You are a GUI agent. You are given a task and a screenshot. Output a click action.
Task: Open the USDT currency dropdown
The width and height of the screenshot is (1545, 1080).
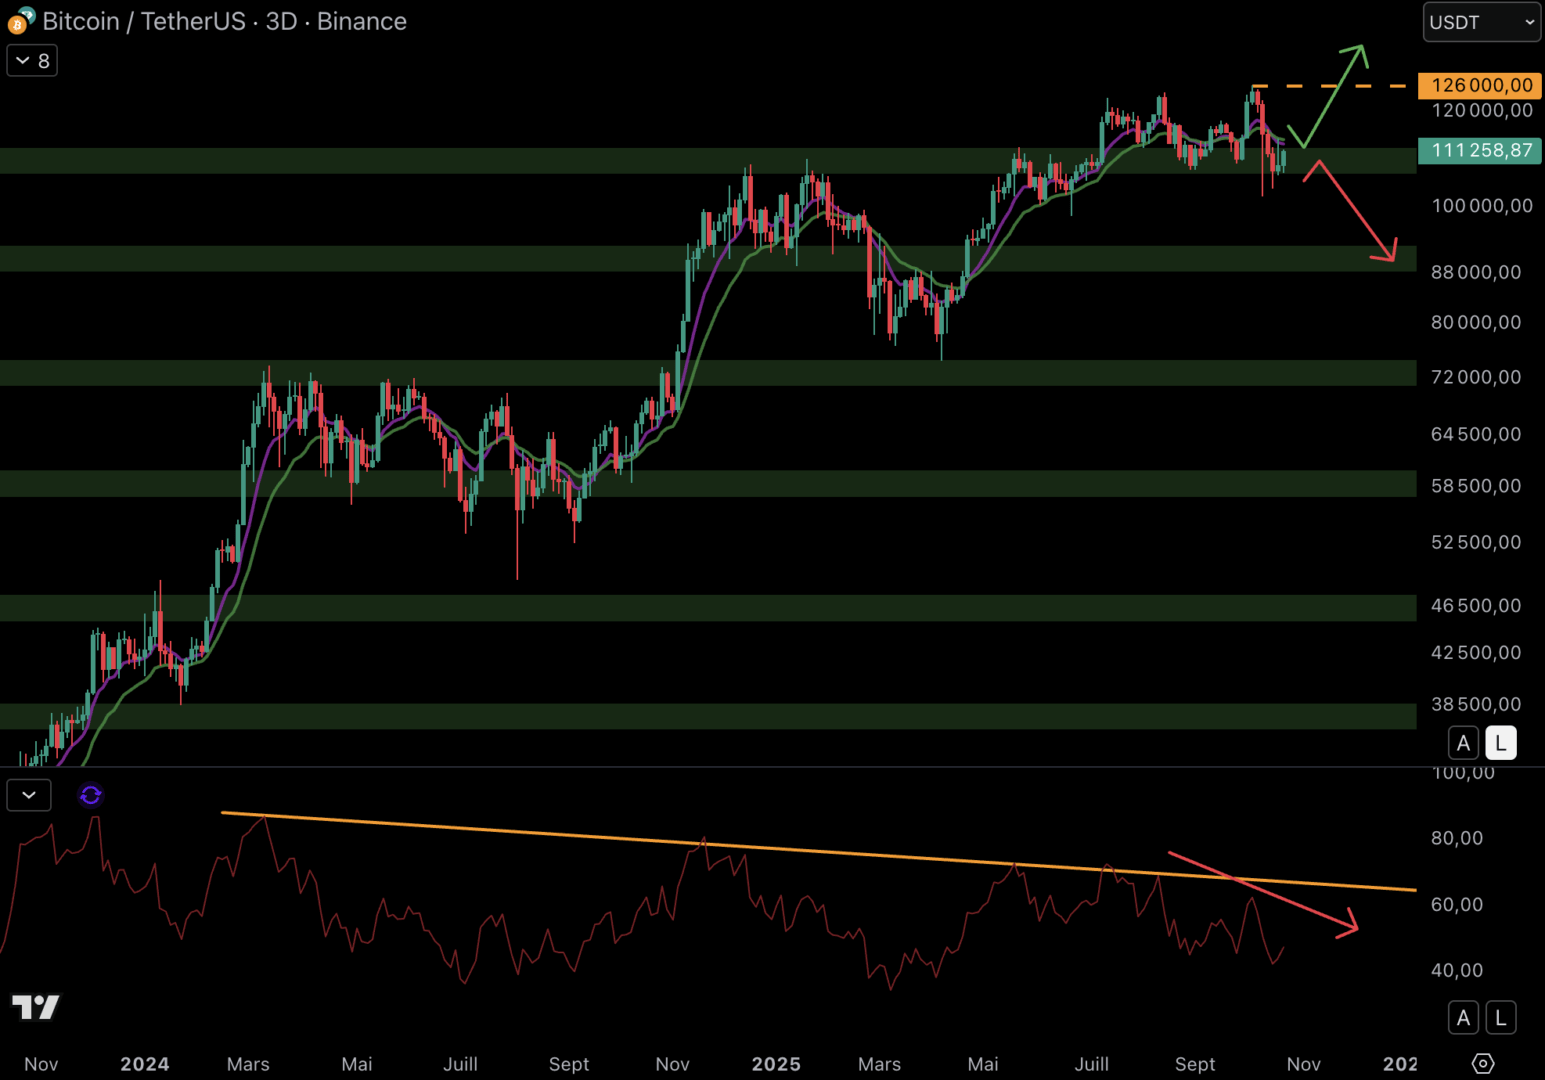click(1481, 22)
